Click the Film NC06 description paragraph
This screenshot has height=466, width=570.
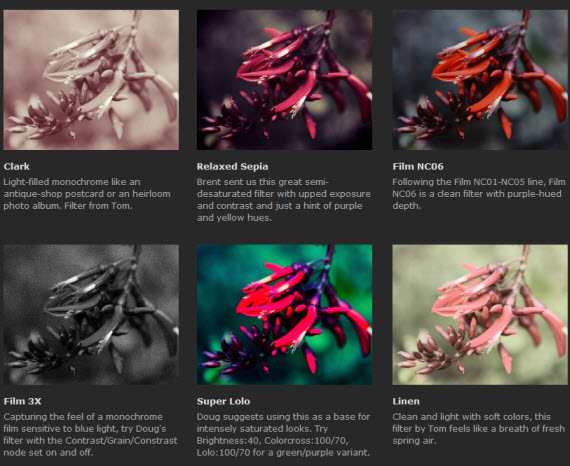tap(479, 194)
